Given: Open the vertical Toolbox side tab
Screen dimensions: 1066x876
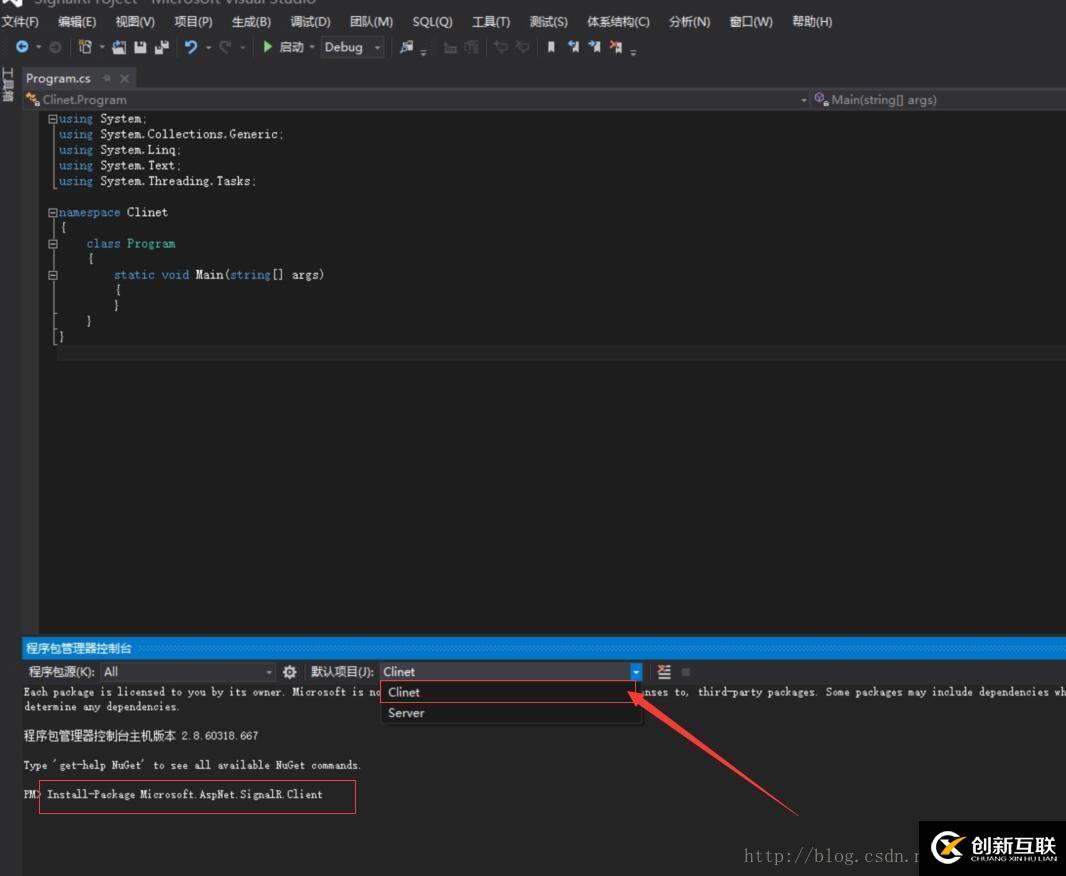Looking at the screenshot, I should tap(8, 84).
